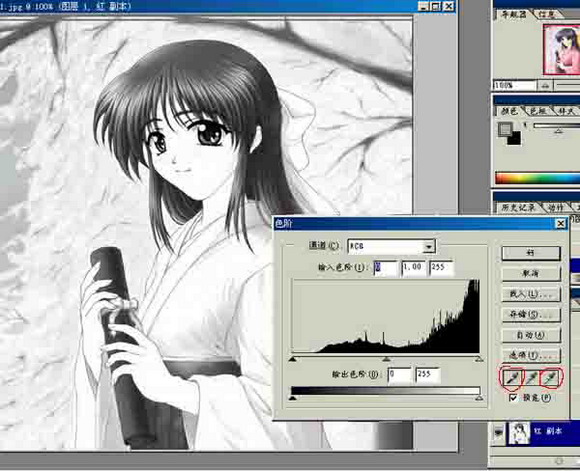Click the Navigator preview thumbnail

pos(562,49)
